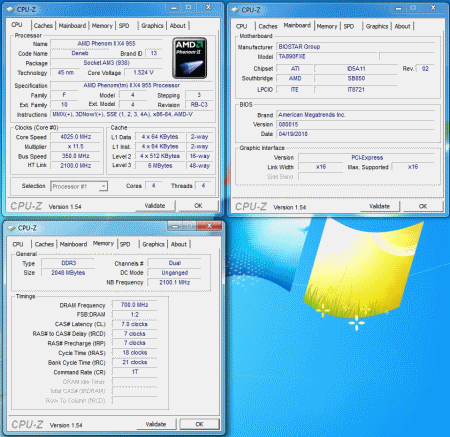This screenshot has width=450, height=437.
Task: Click the DRAM Frequency value 700.0 MHz
Action: pos(135,305)
